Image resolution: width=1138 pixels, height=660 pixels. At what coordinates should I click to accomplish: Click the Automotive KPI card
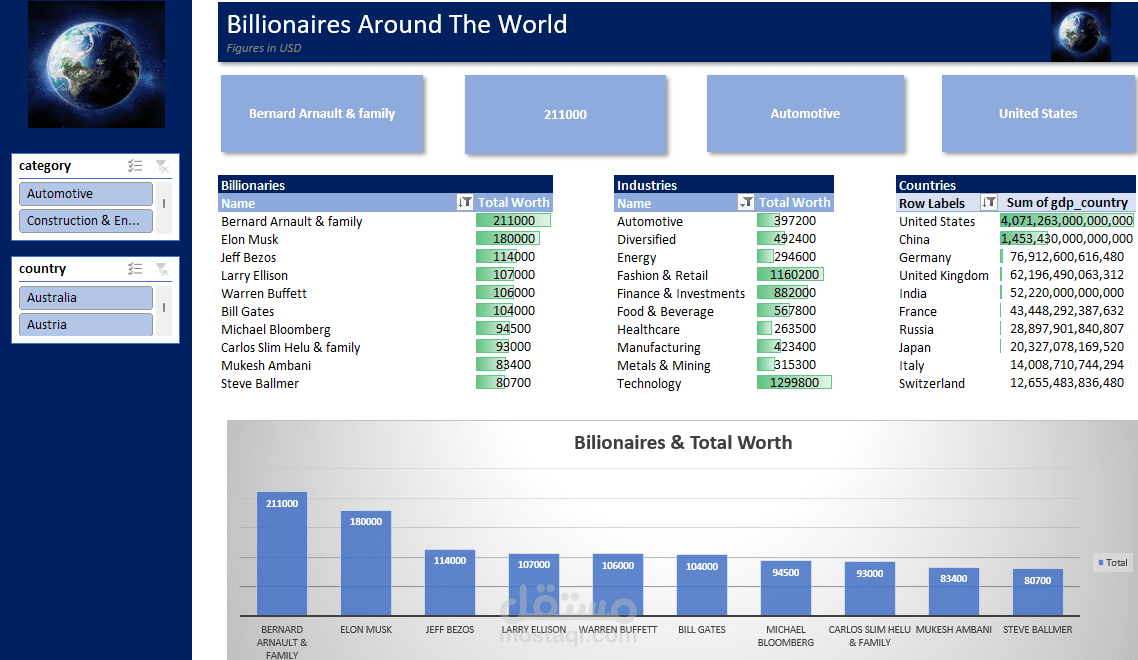tap(806, 114)
